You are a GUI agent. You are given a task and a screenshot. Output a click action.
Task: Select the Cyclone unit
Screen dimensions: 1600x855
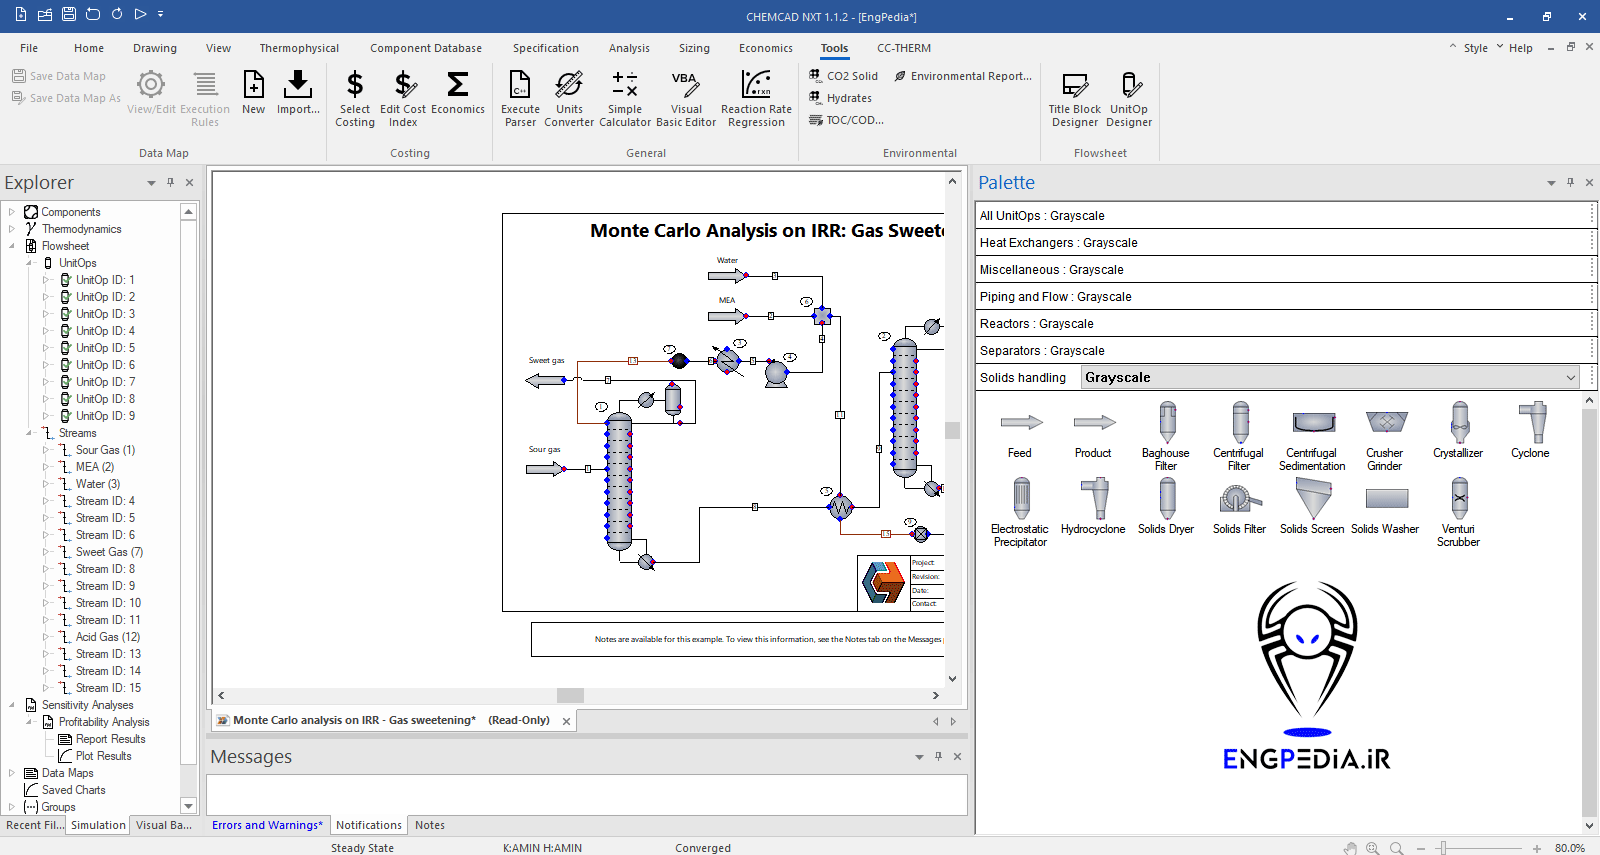point(1531,431)
